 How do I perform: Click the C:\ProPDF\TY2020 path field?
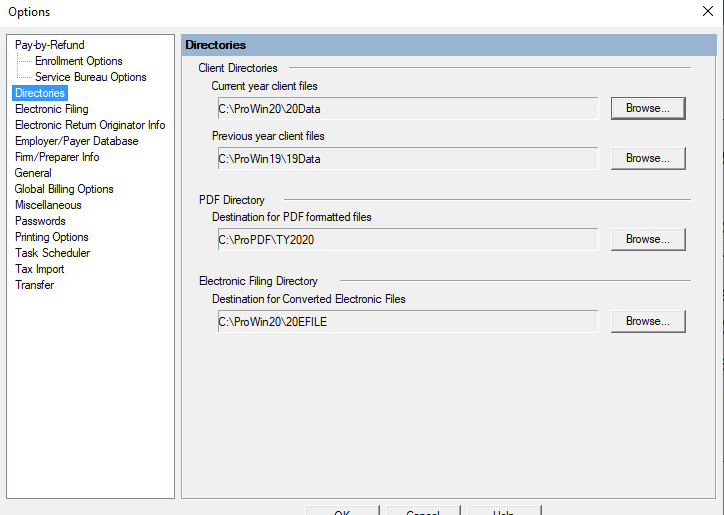point(407,239)
